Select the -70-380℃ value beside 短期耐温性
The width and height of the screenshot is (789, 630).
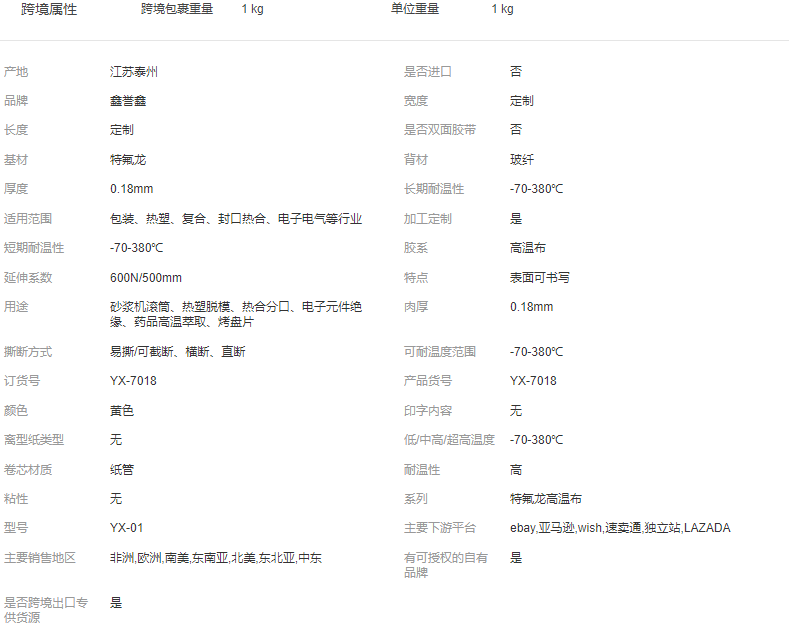pos(136,248)
